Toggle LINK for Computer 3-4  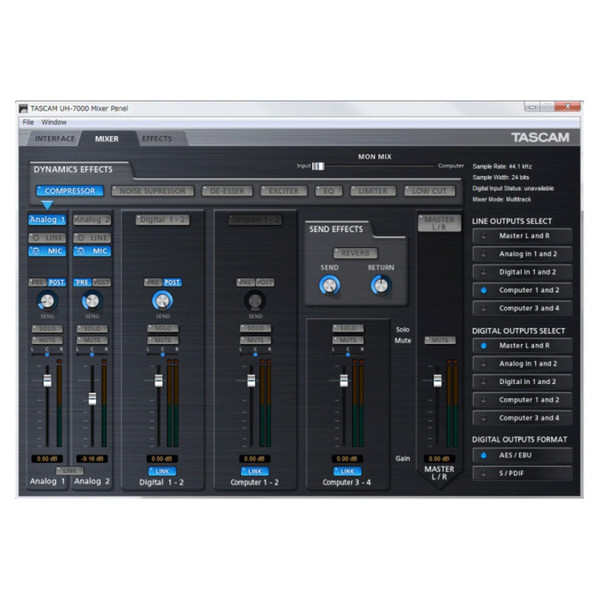coord(347,471)
